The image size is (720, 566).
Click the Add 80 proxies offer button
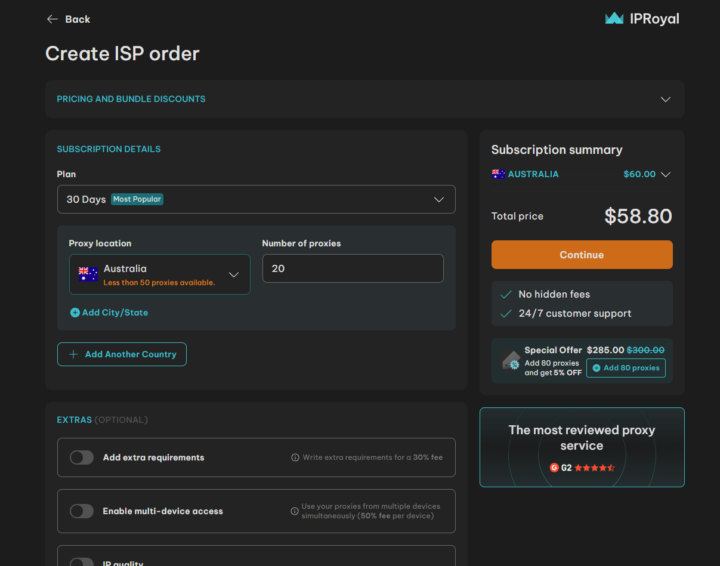625,368
